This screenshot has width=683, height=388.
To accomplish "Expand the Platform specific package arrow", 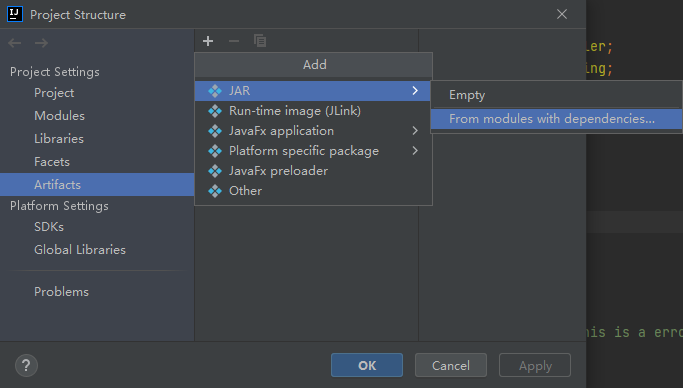I will pos(415,151).
